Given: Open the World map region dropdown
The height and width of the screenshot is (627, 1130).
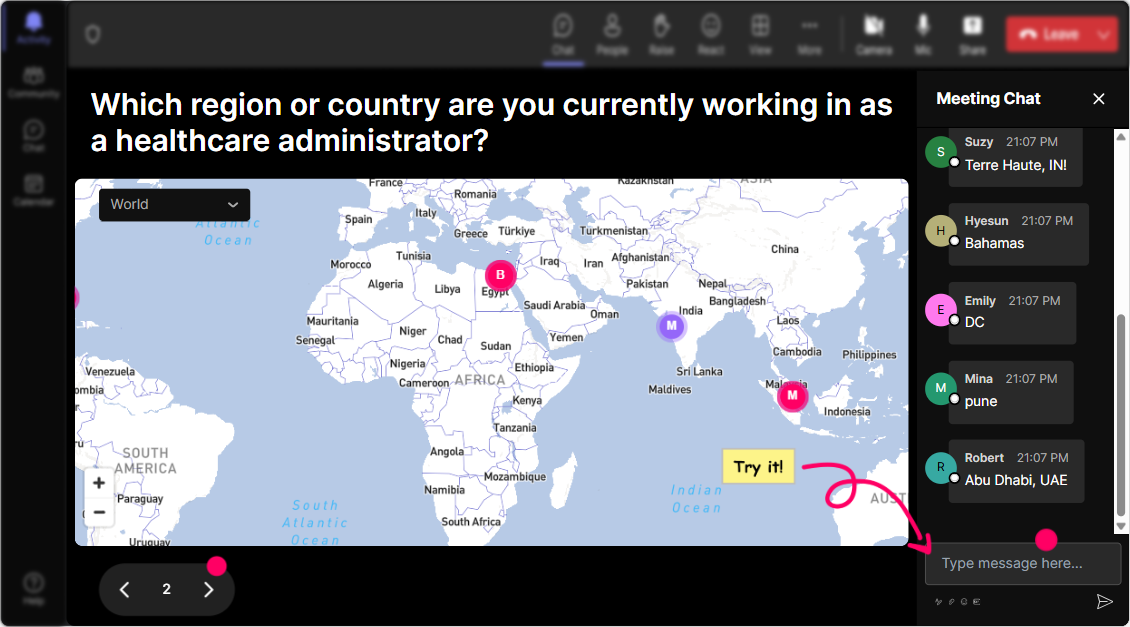Looking at the screenshot, I should pos(174,205).
